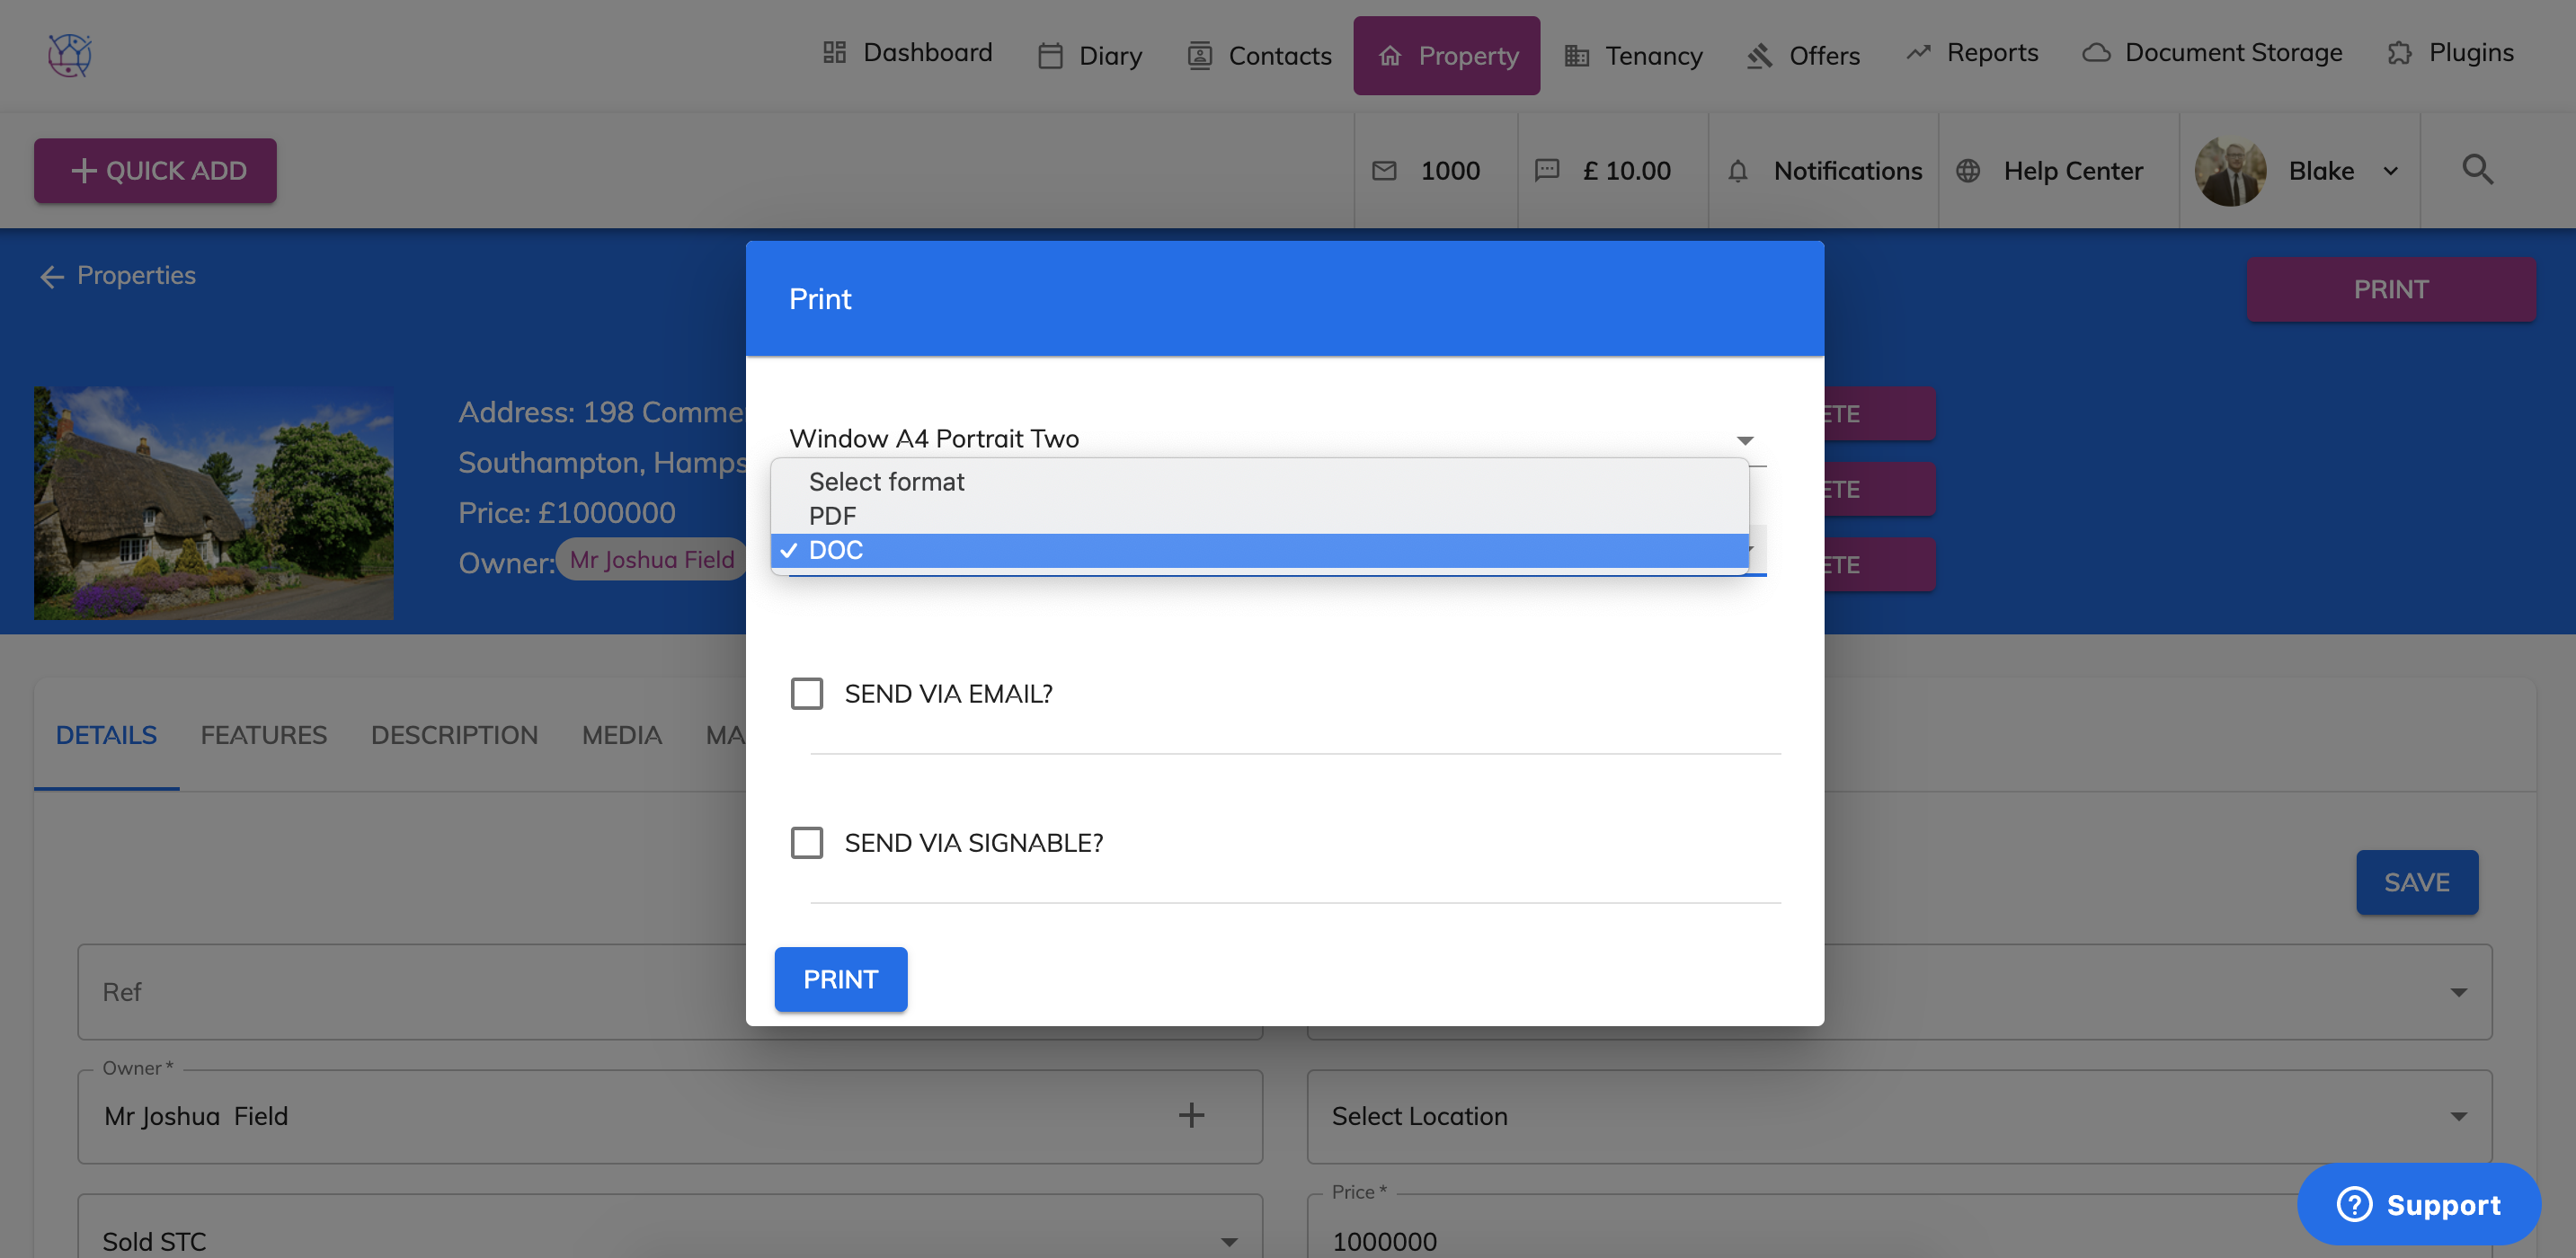The height and width of the screenshot is (1258, 2576).
Task: Click the back arrow to Properties
Action: coord(52,276)
